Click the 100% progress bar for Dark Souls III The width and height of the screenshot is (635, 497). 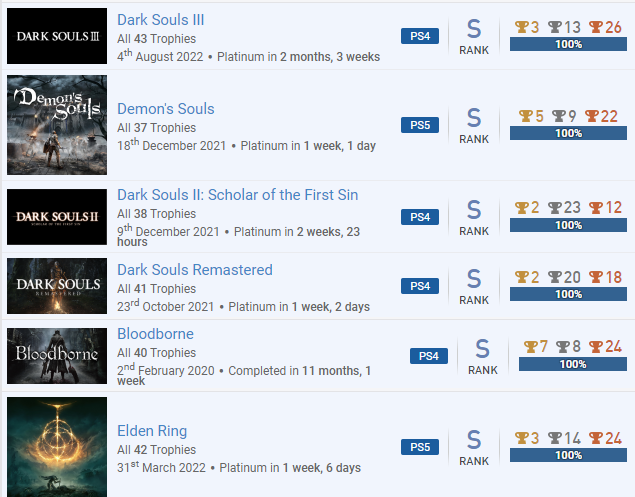569,45
